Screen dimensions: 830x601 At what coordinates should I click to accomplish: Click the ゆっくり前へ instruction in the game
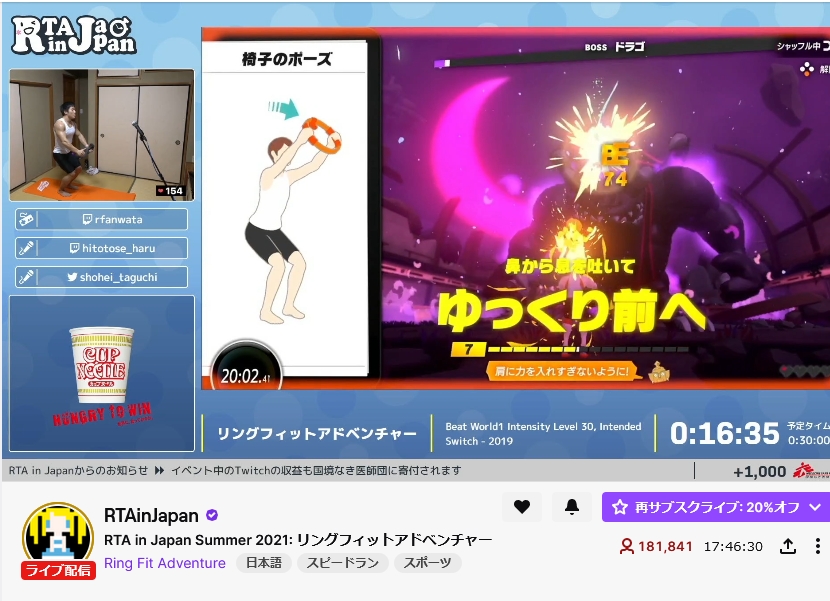572,311
